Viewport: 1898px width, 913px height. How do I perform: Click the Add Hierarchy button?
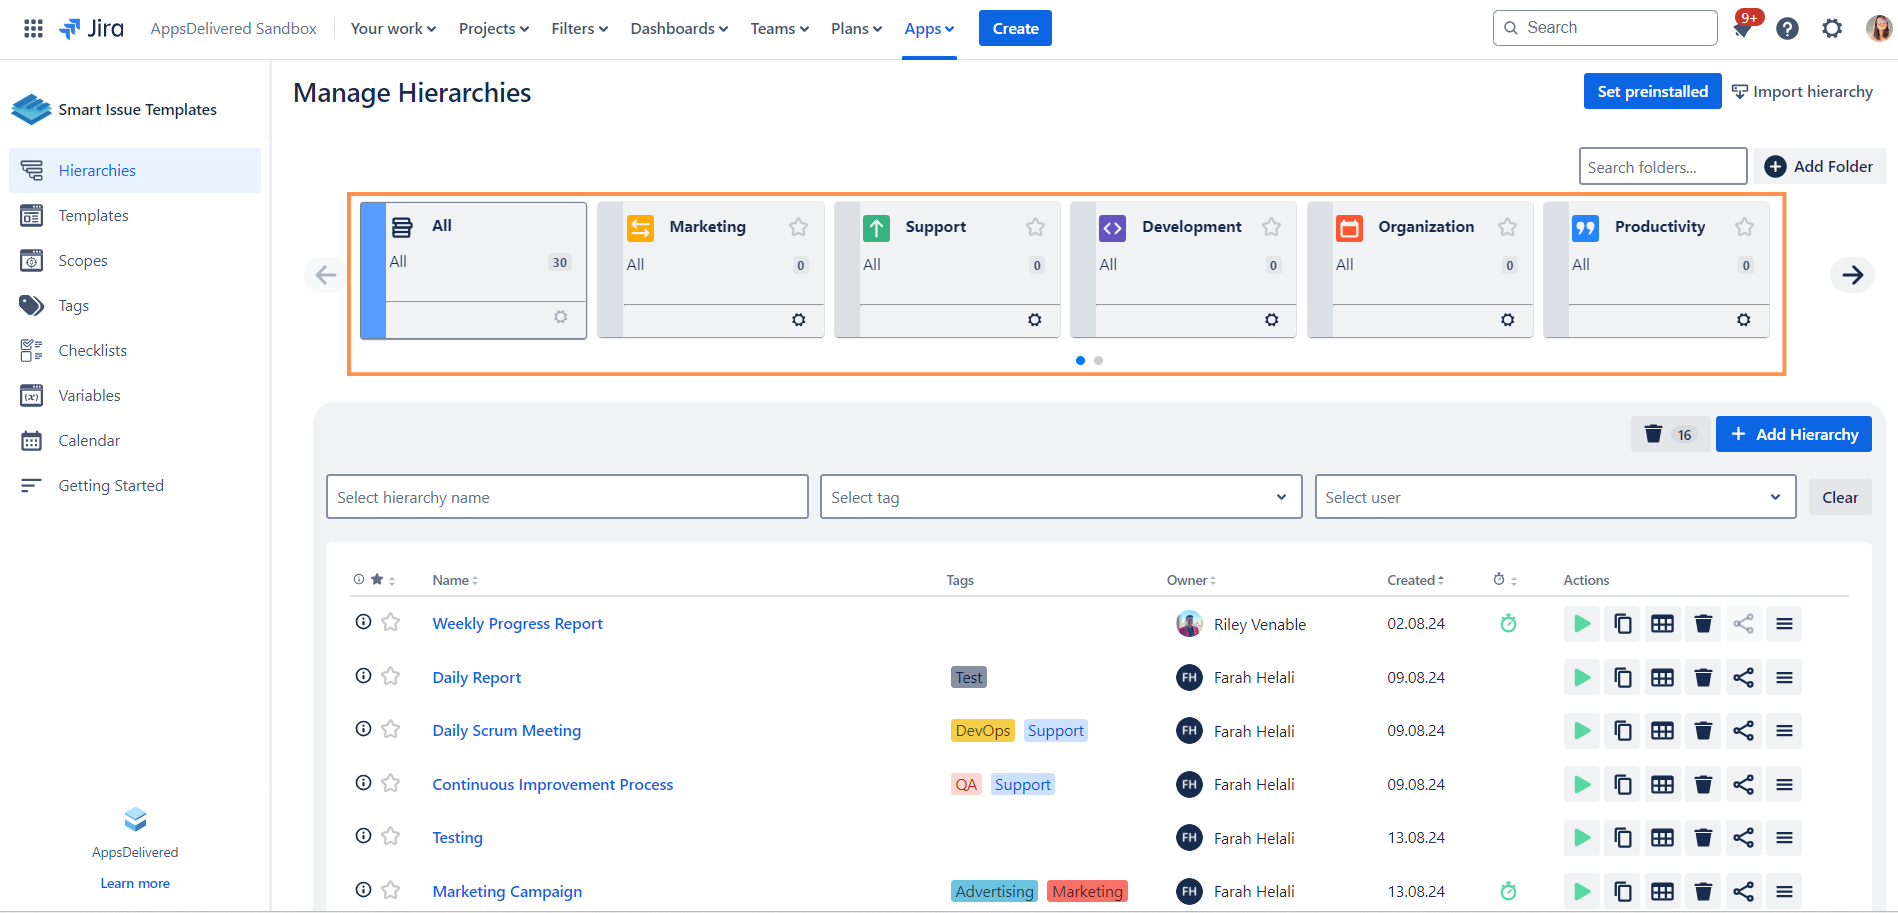pyautogui.click(x=1793, y=434)
